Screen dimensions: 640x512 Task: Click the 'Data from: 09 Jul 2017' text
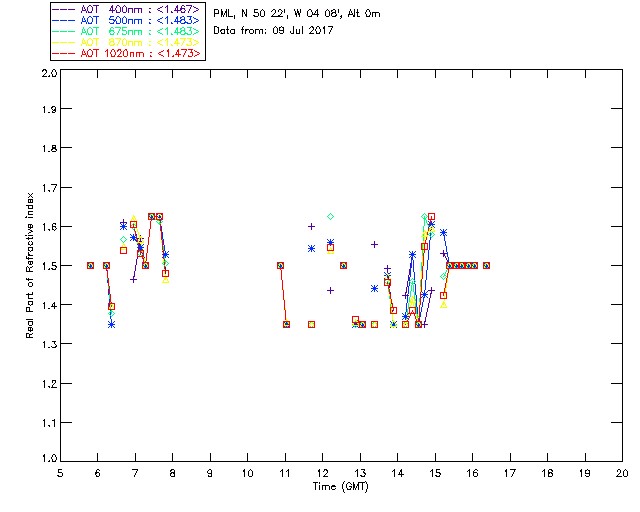pyautogui.click(x=273, y=31)
